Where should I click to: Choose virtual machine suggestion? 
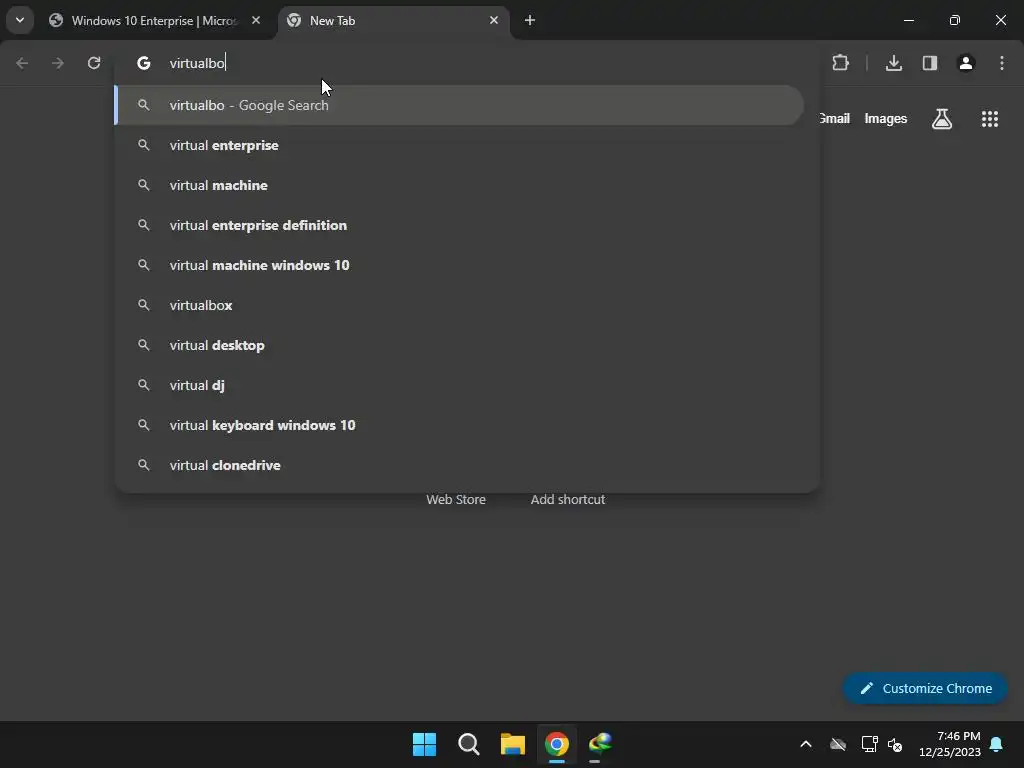[x=459, y=185]
